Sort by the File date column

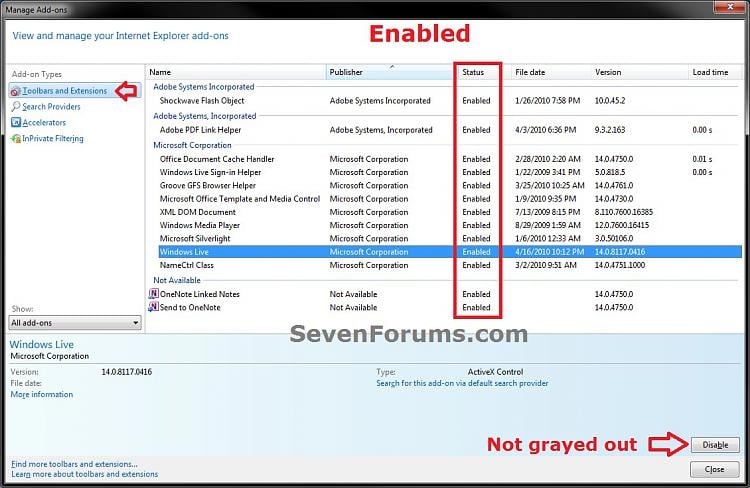(x=549, y=72)
